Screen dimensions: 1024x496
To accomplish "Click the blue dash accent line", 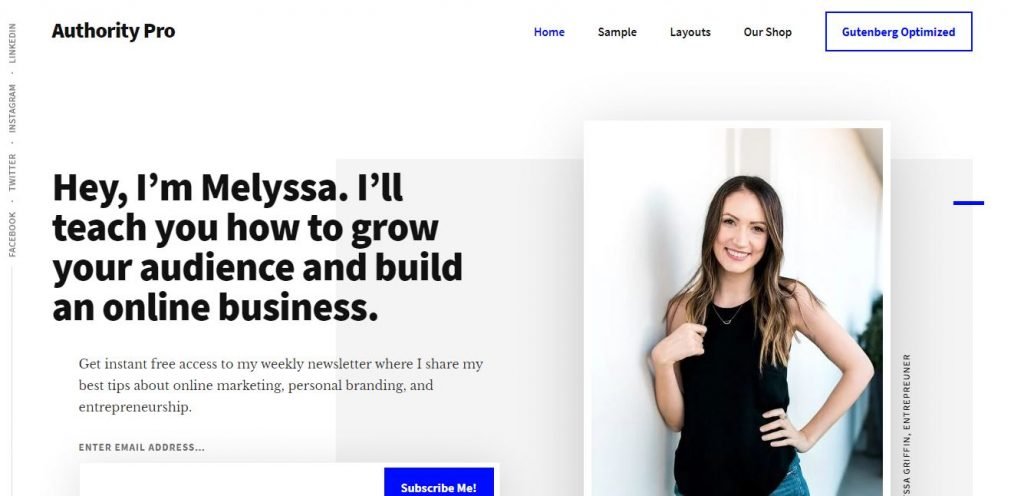I will click(968, 203).
